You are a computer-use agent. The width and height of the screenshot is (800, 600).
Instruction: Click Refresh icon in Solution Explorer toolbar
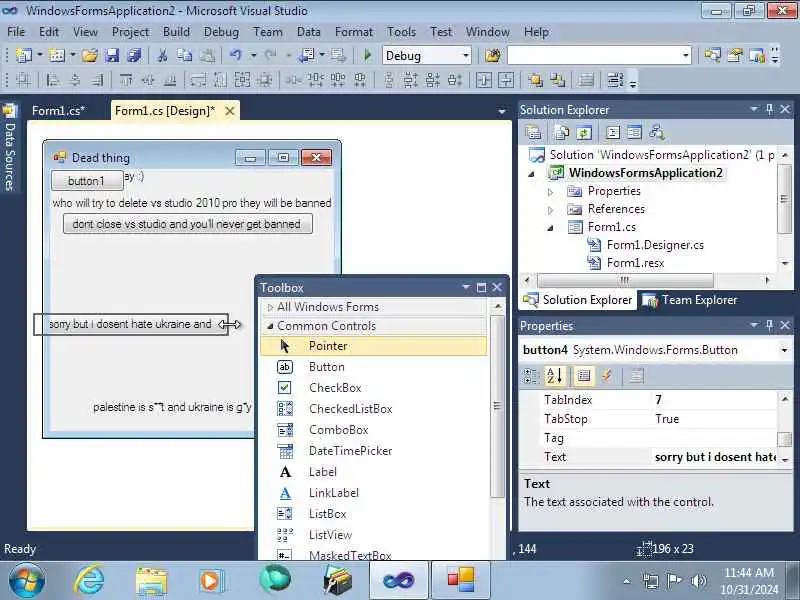[584, 133]
